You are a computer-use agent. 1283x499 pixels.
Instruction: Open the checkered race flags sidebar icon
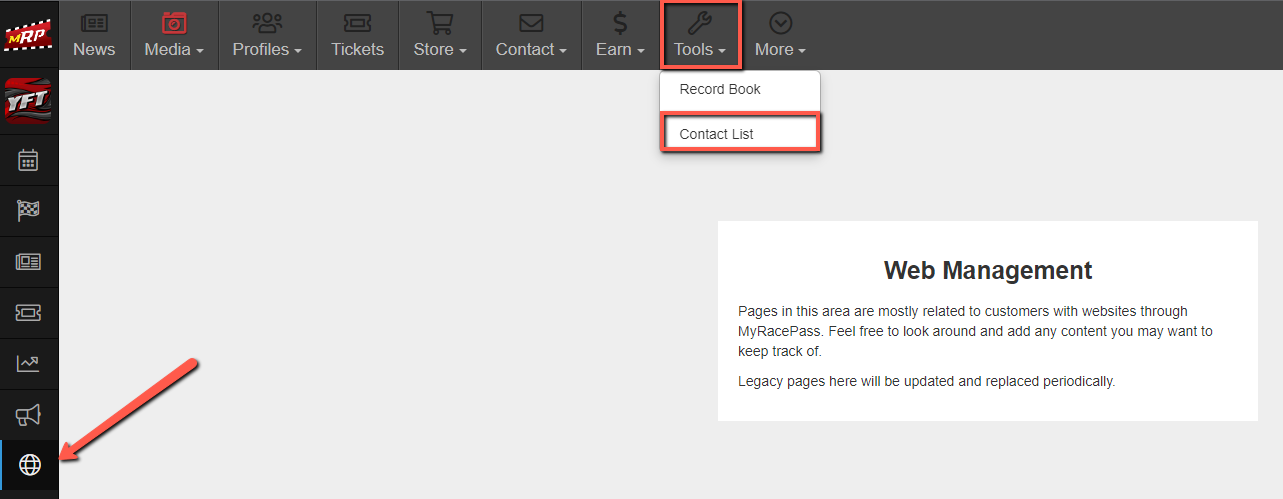(x=29, y=211)
